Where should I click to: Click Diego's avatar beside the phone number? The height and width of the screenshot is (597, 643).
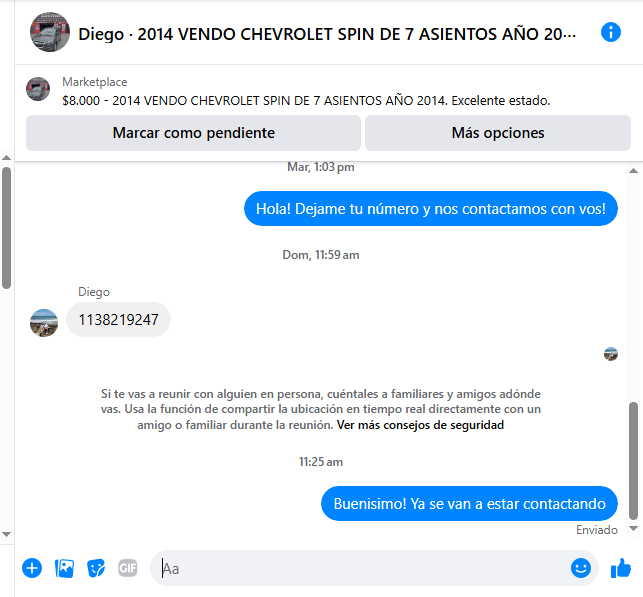[44, 323]
